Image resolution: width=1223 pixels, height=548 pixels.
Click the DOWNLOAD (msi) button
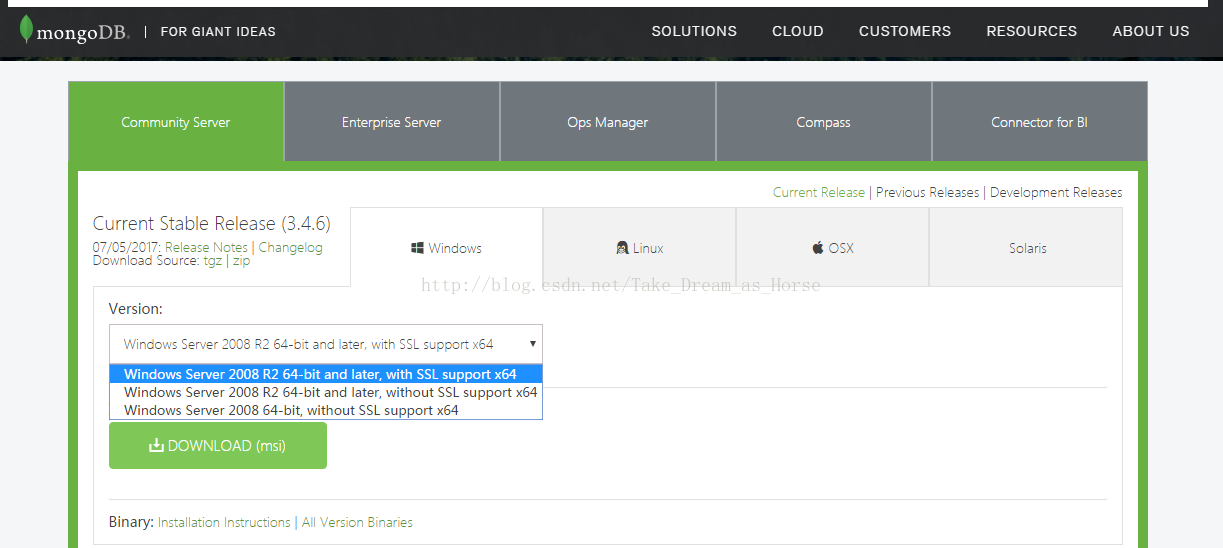click(218, 445)
